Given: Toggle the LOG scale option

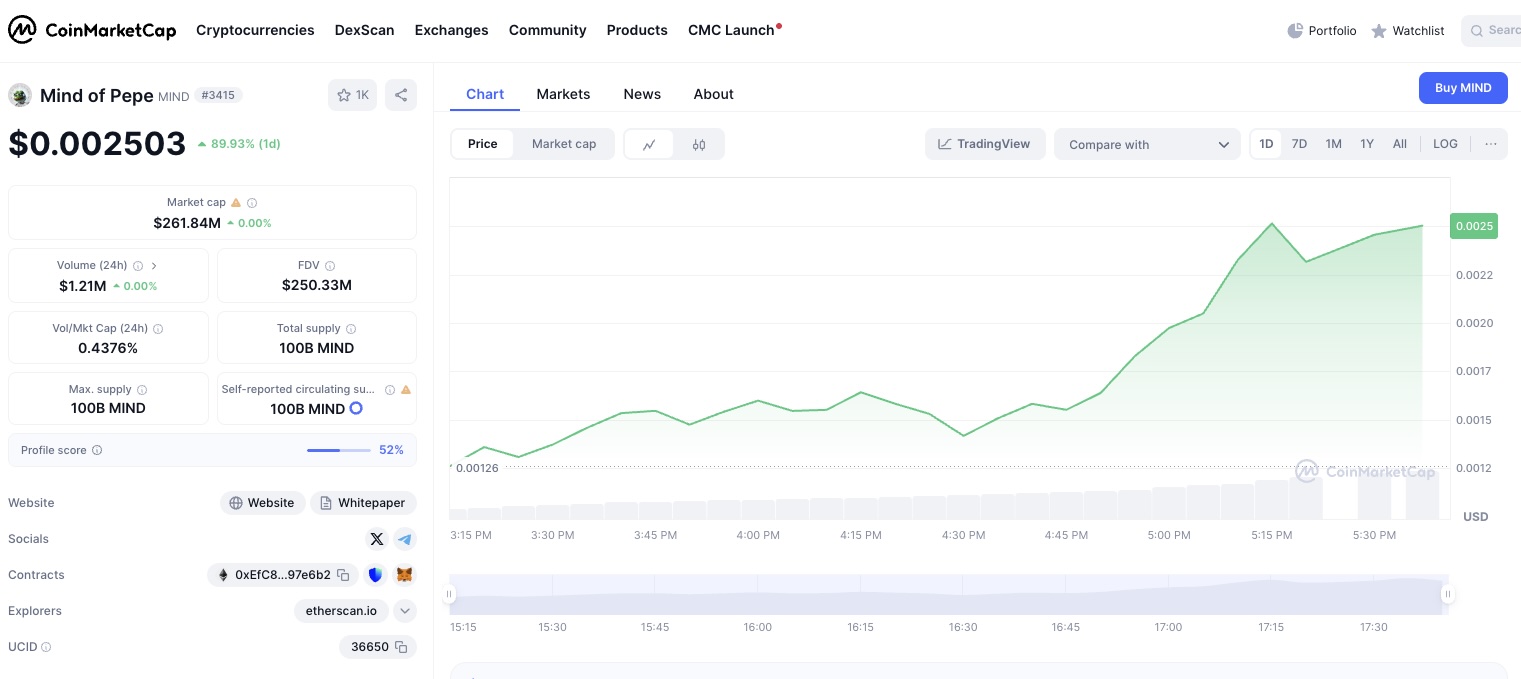Looking at the screenshot, I should coord(1445,144).
